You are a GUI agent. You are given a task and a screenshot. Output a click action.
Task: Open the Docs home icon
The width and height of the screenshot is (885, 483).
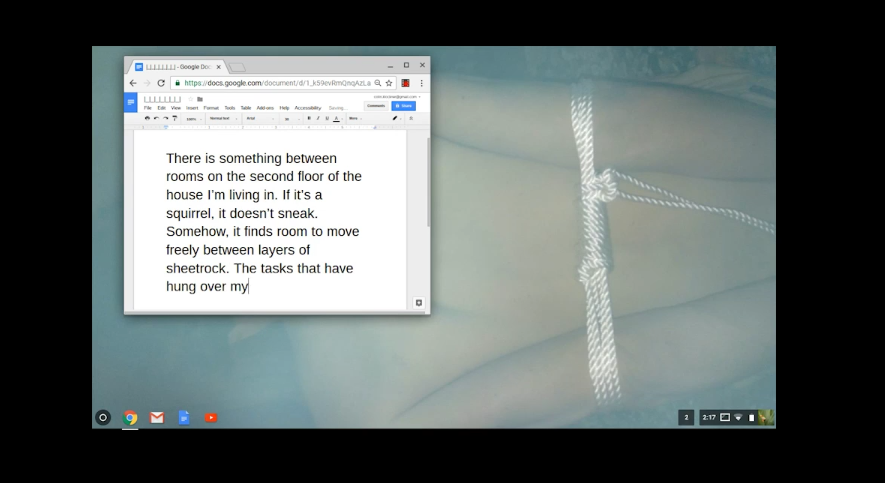coord(130,102)
